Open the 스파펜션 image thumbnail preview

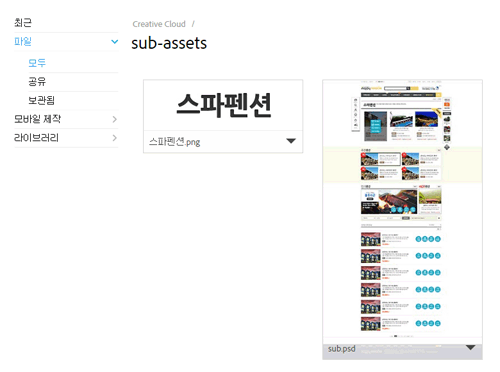pos(223,105)
